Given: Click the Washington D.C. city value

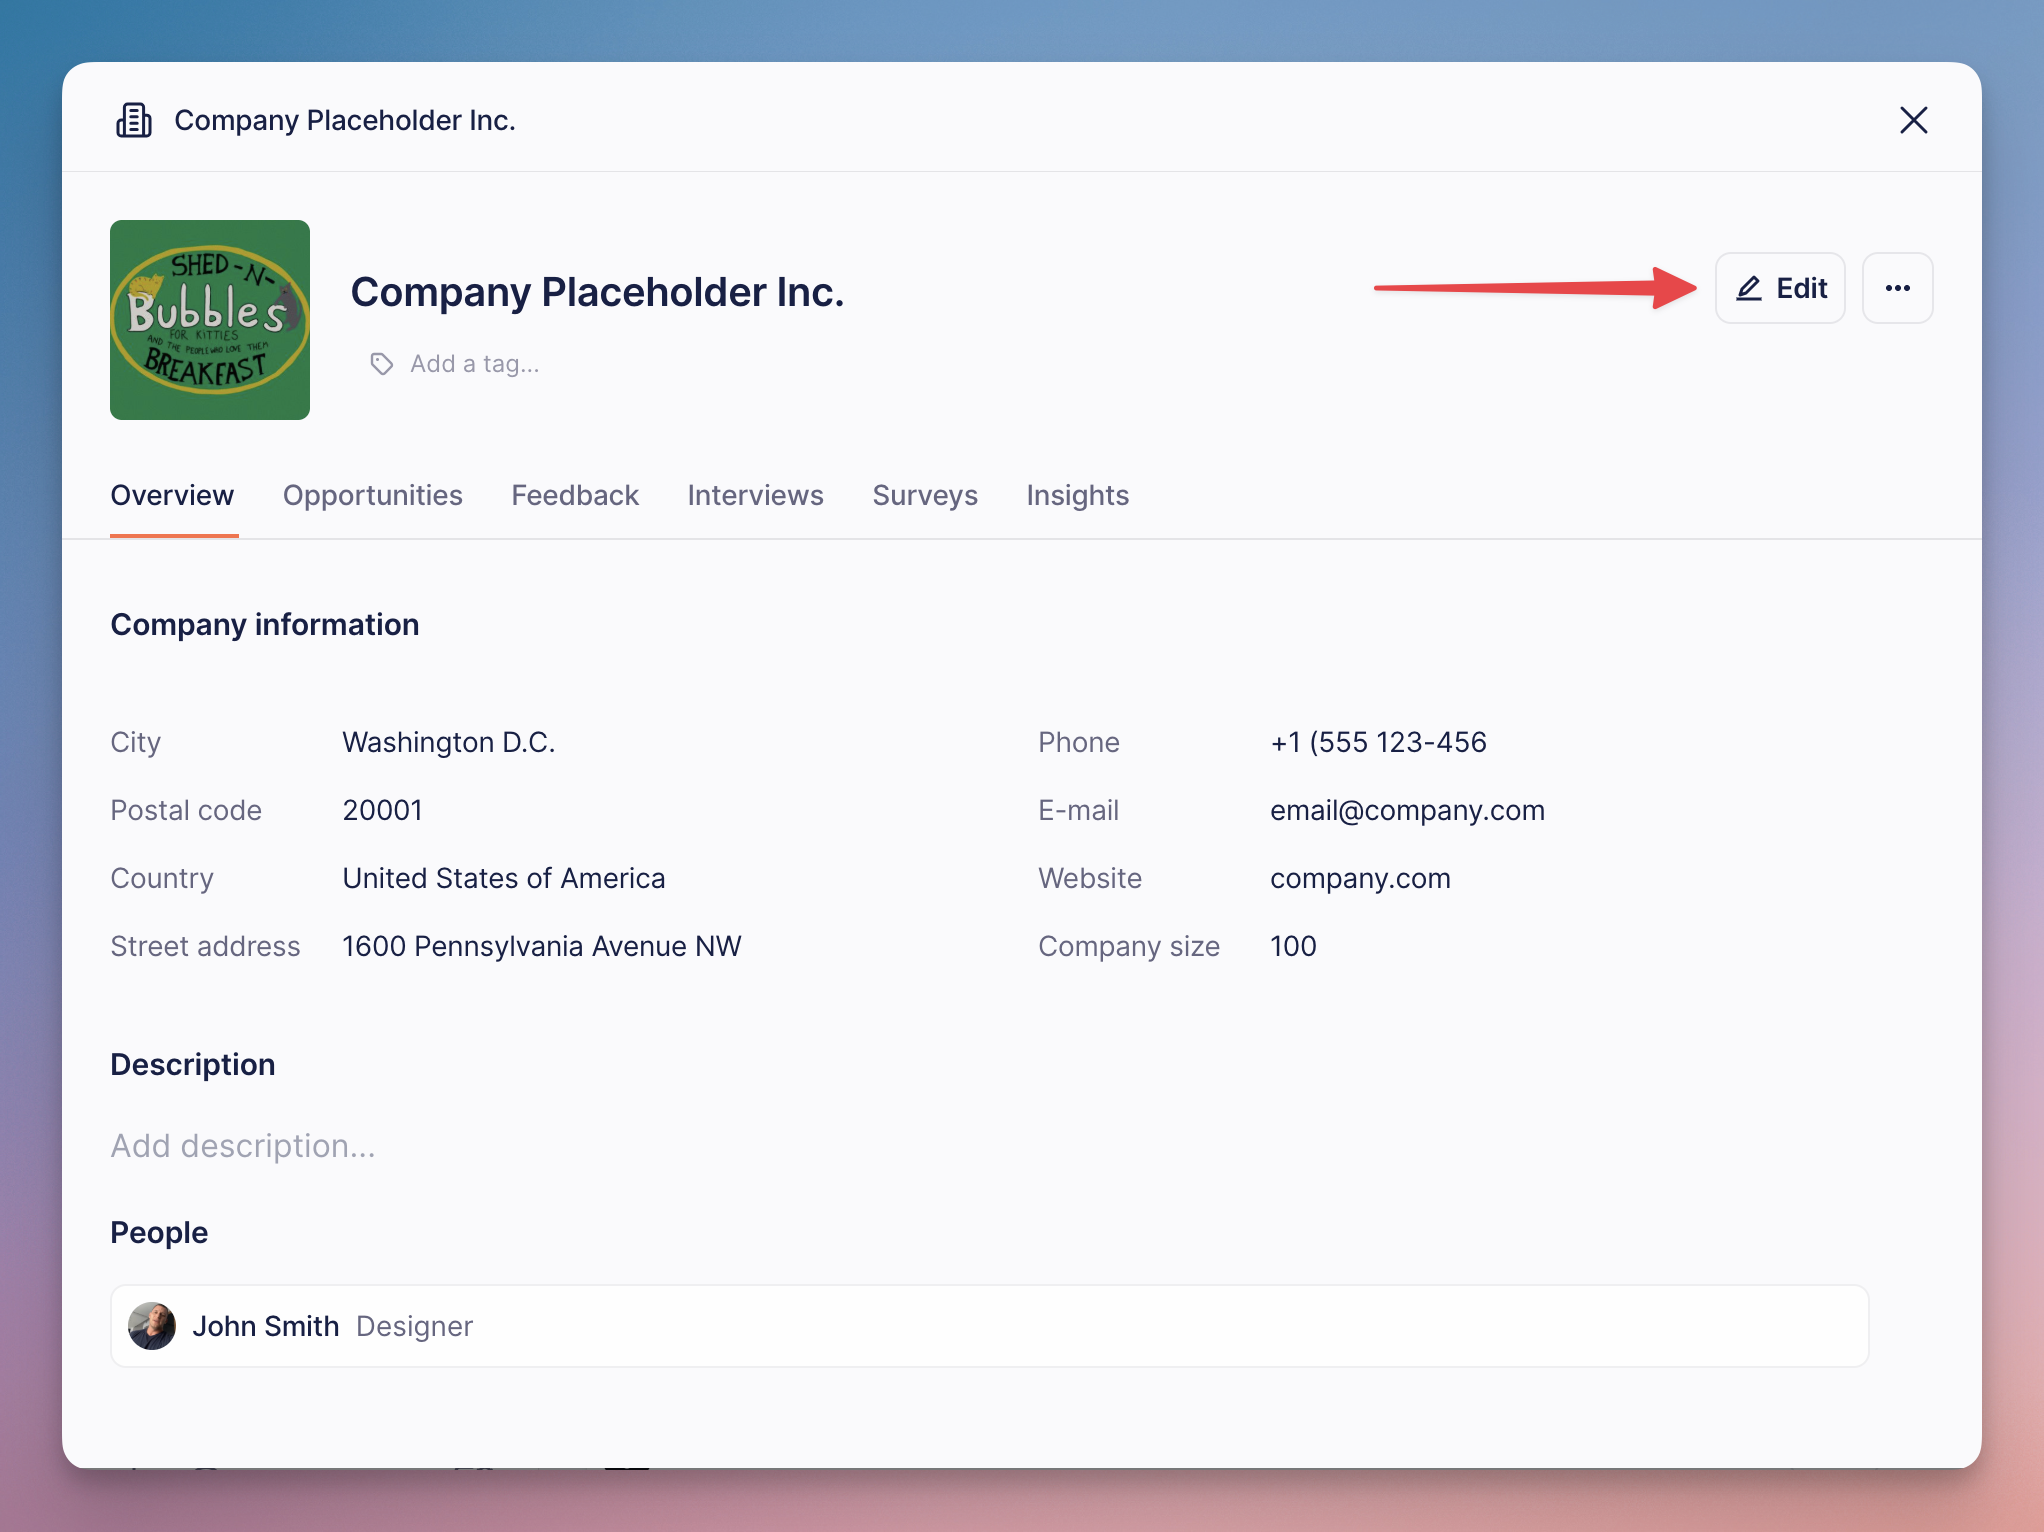Looking at the screenshot, I should tap(448, 742).
